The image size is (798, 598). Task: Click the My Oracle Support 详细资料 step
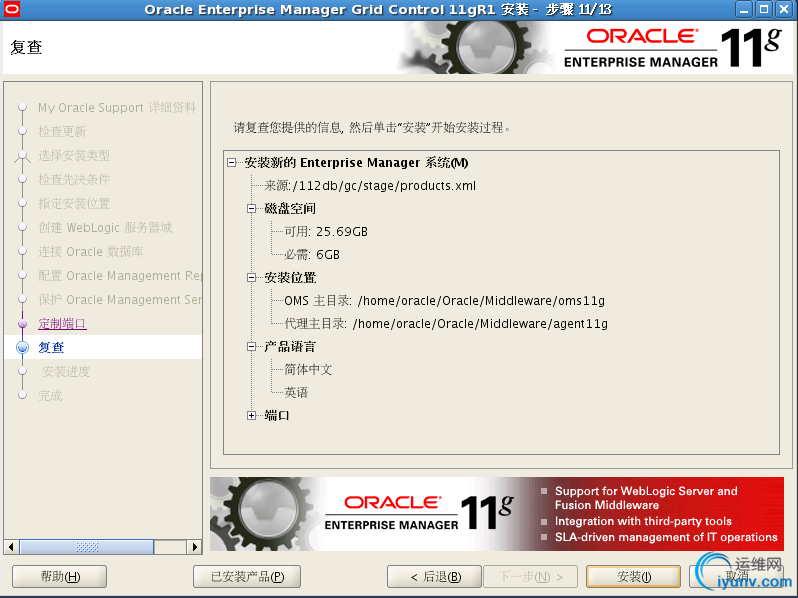point(117,108)
